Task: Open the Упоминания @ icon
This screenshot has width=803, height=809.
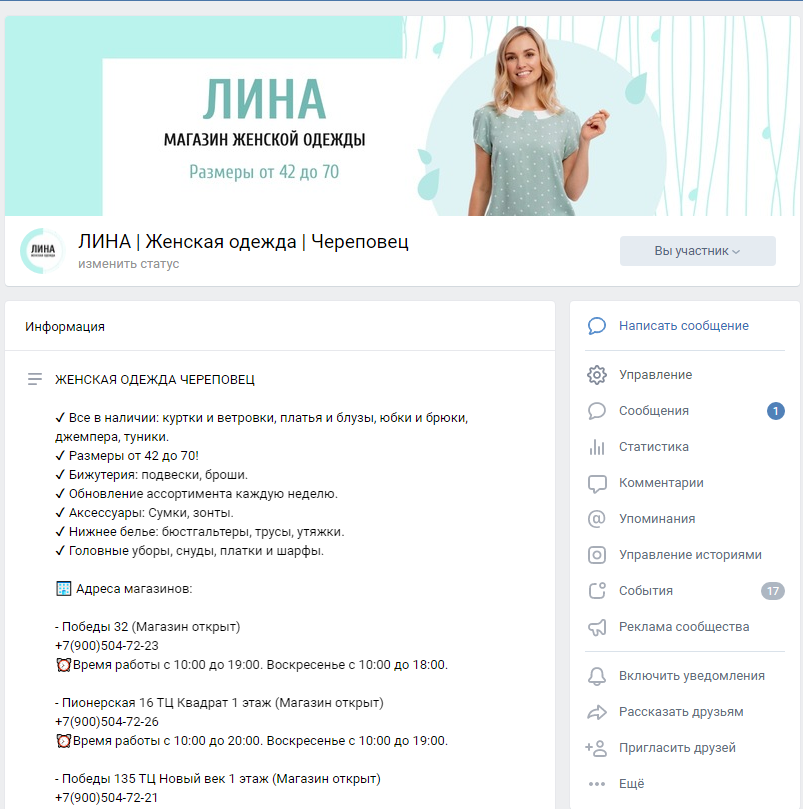Action: click(597, 519)
